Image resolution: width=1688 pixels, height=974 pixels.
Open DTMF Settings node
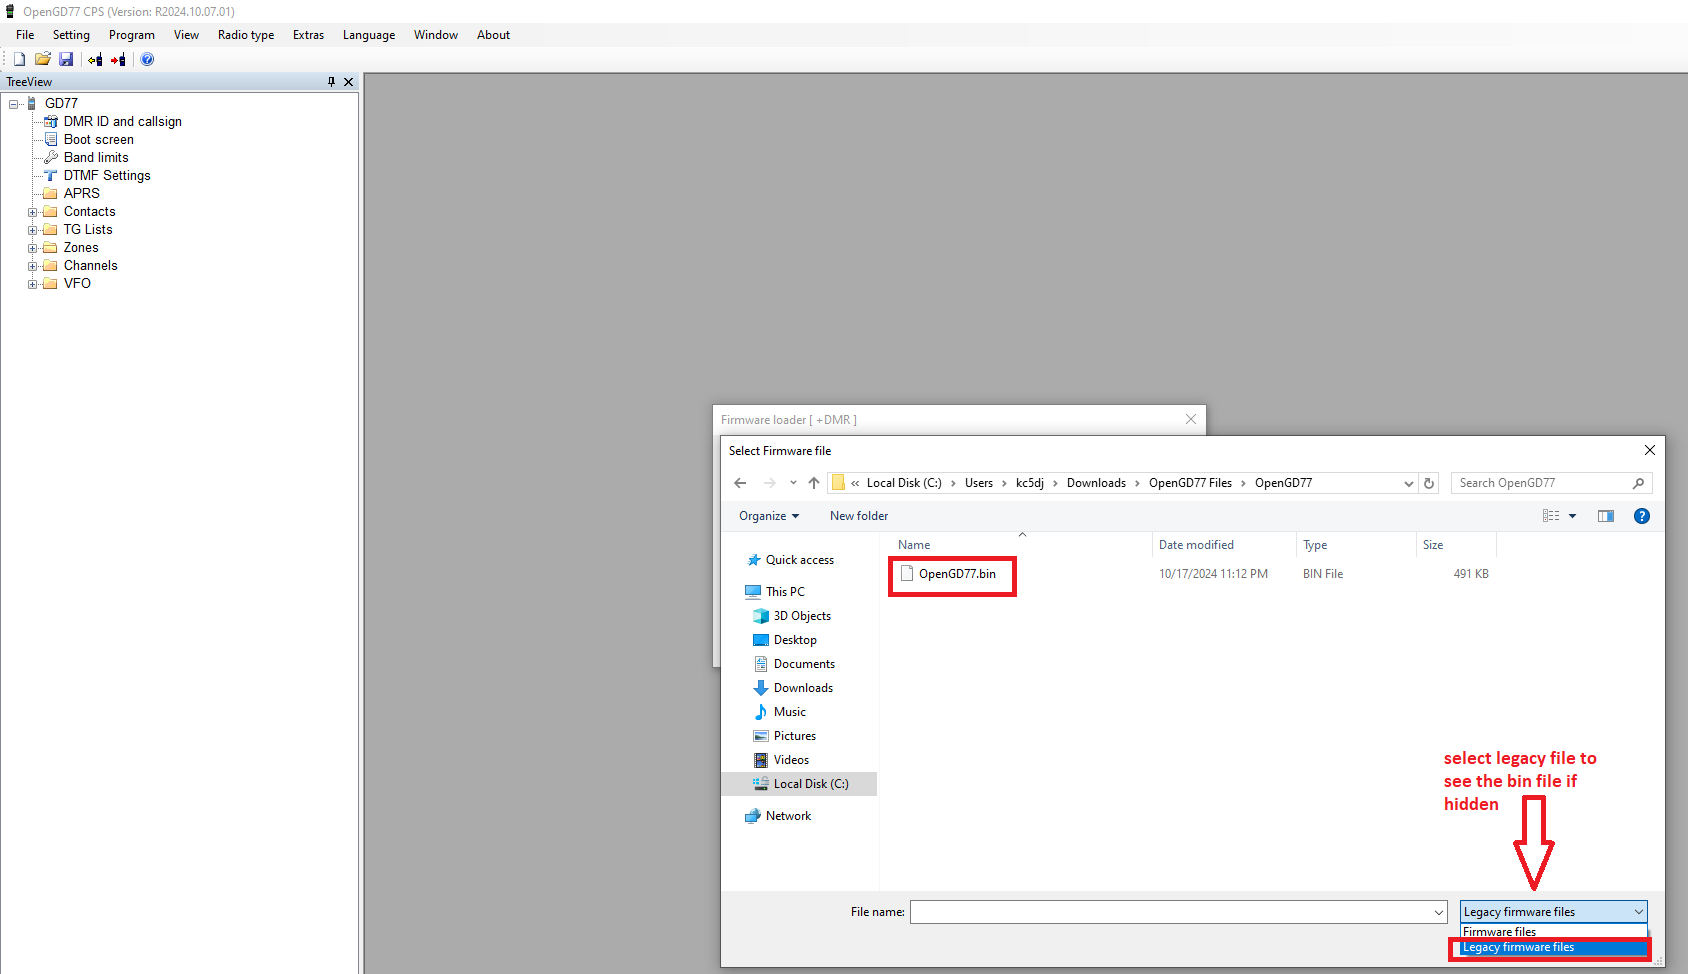coord(107,175)
